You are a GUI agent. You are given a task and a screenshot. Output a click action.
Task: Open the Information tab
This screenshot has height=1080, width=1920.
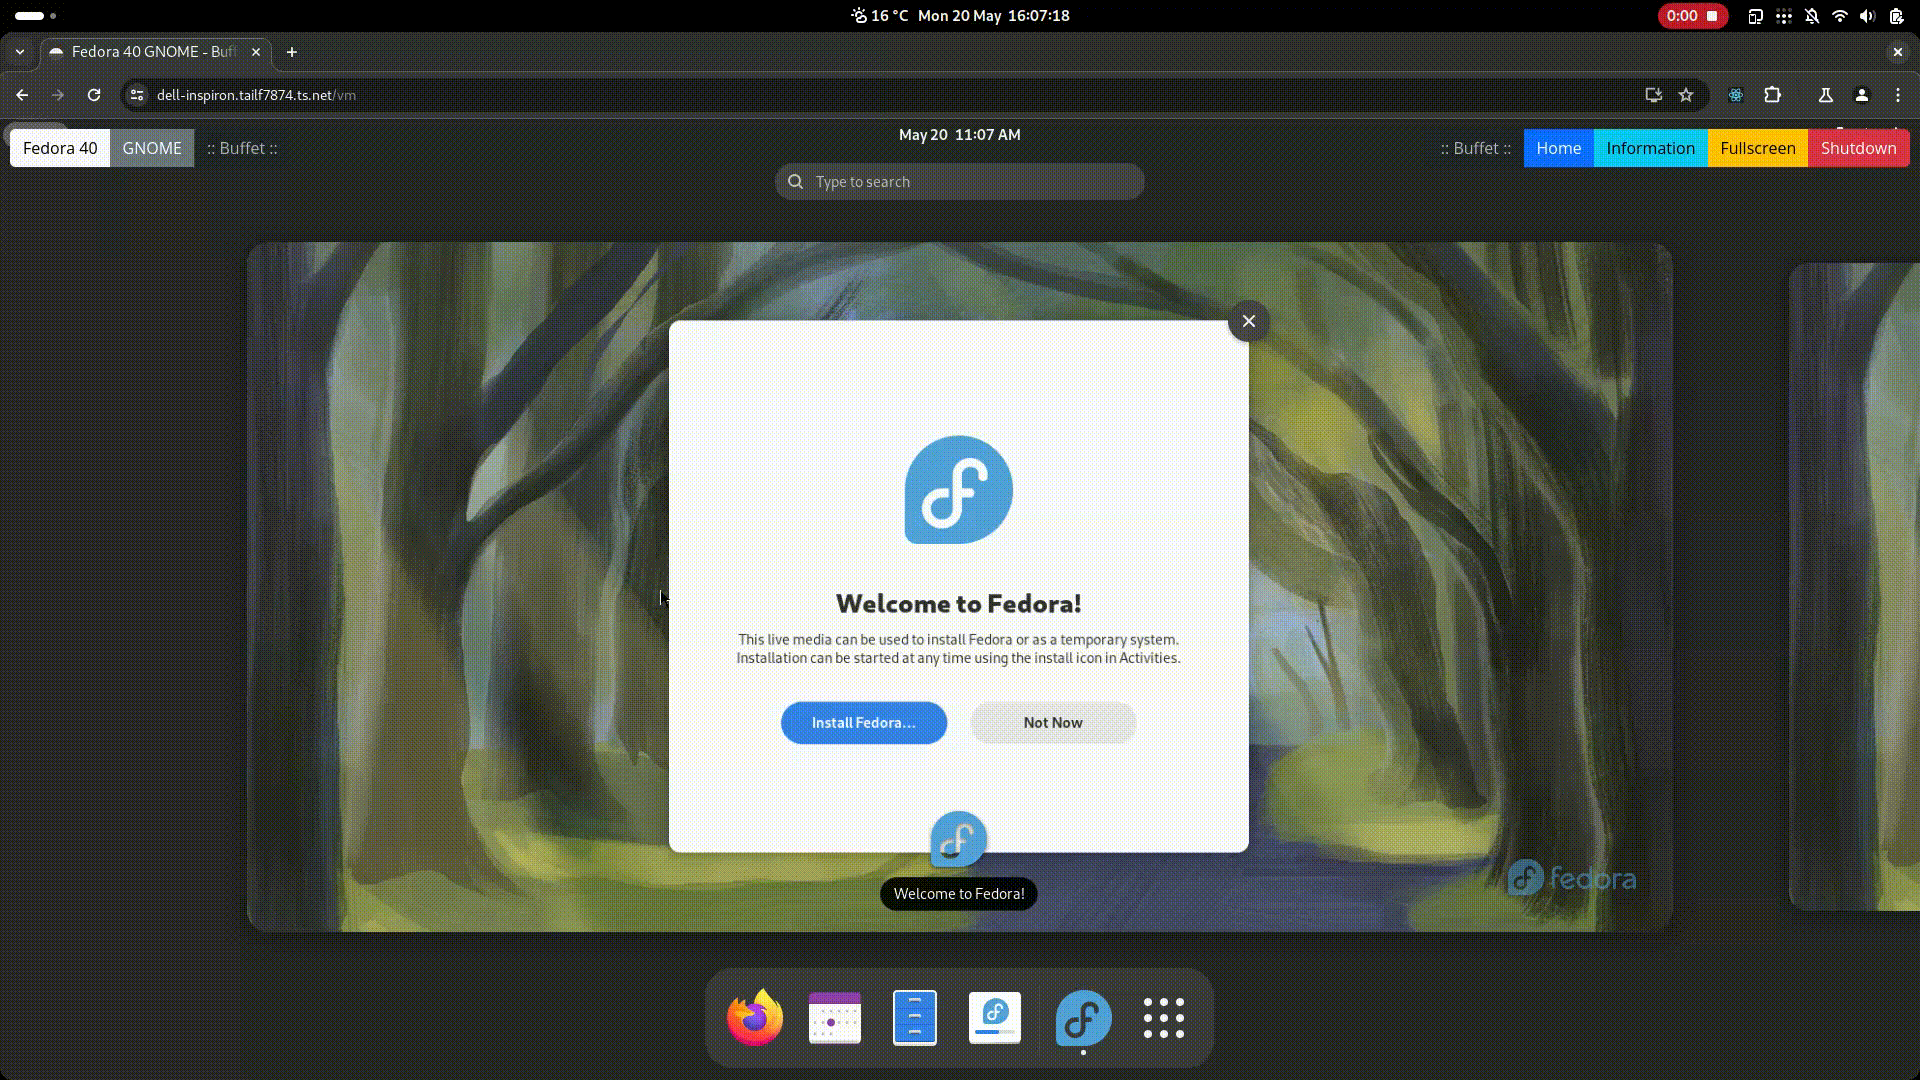tap(1650, 148)
